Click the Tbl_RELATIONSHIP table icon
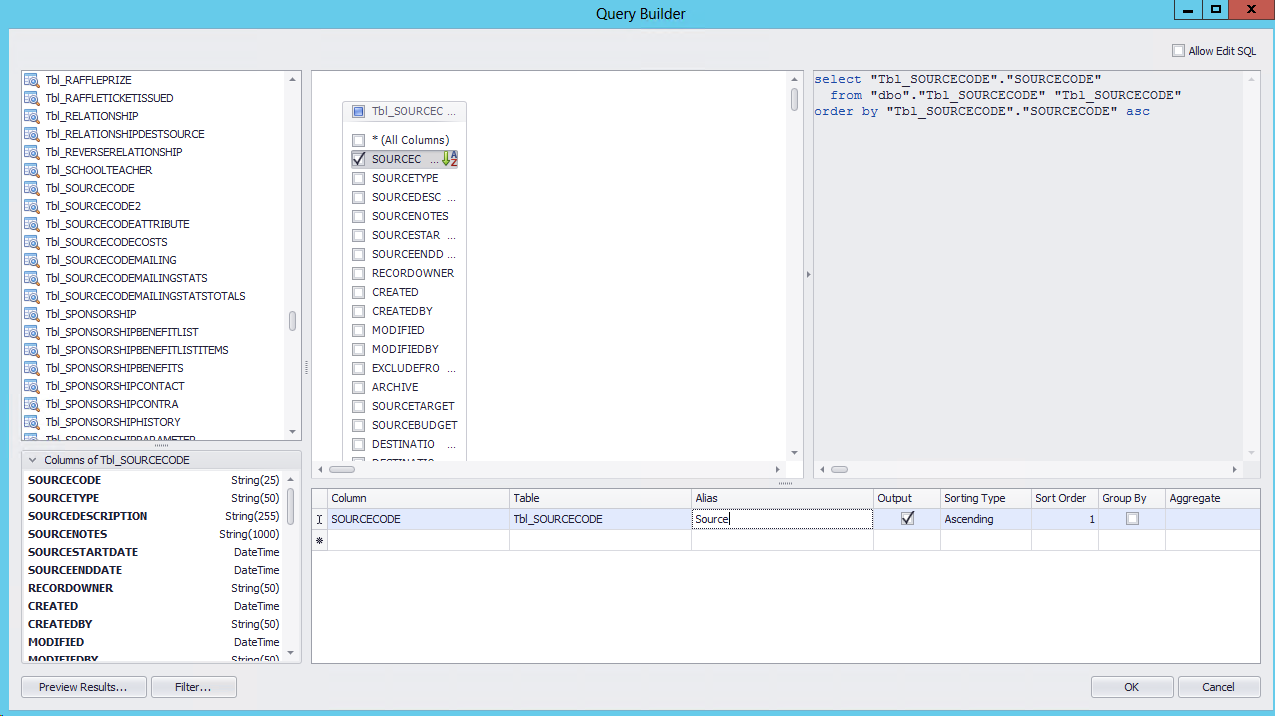Screen dimensions: 1275x716 click(x=31, y=116)
